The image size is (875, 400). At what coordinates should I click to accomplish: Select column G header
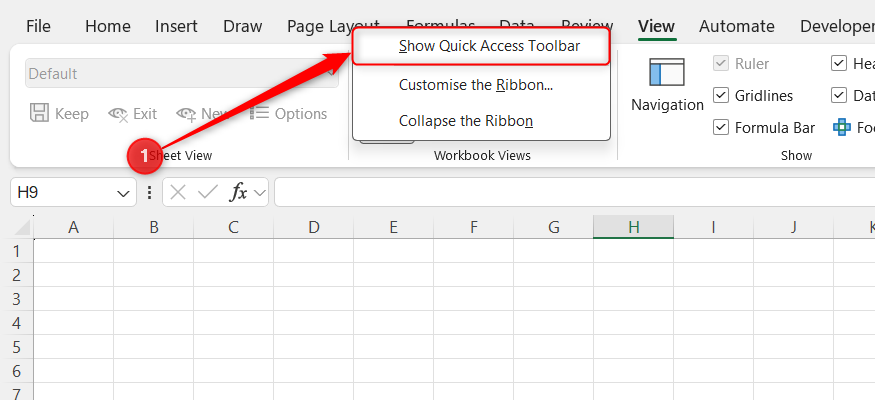click(554, 228)
